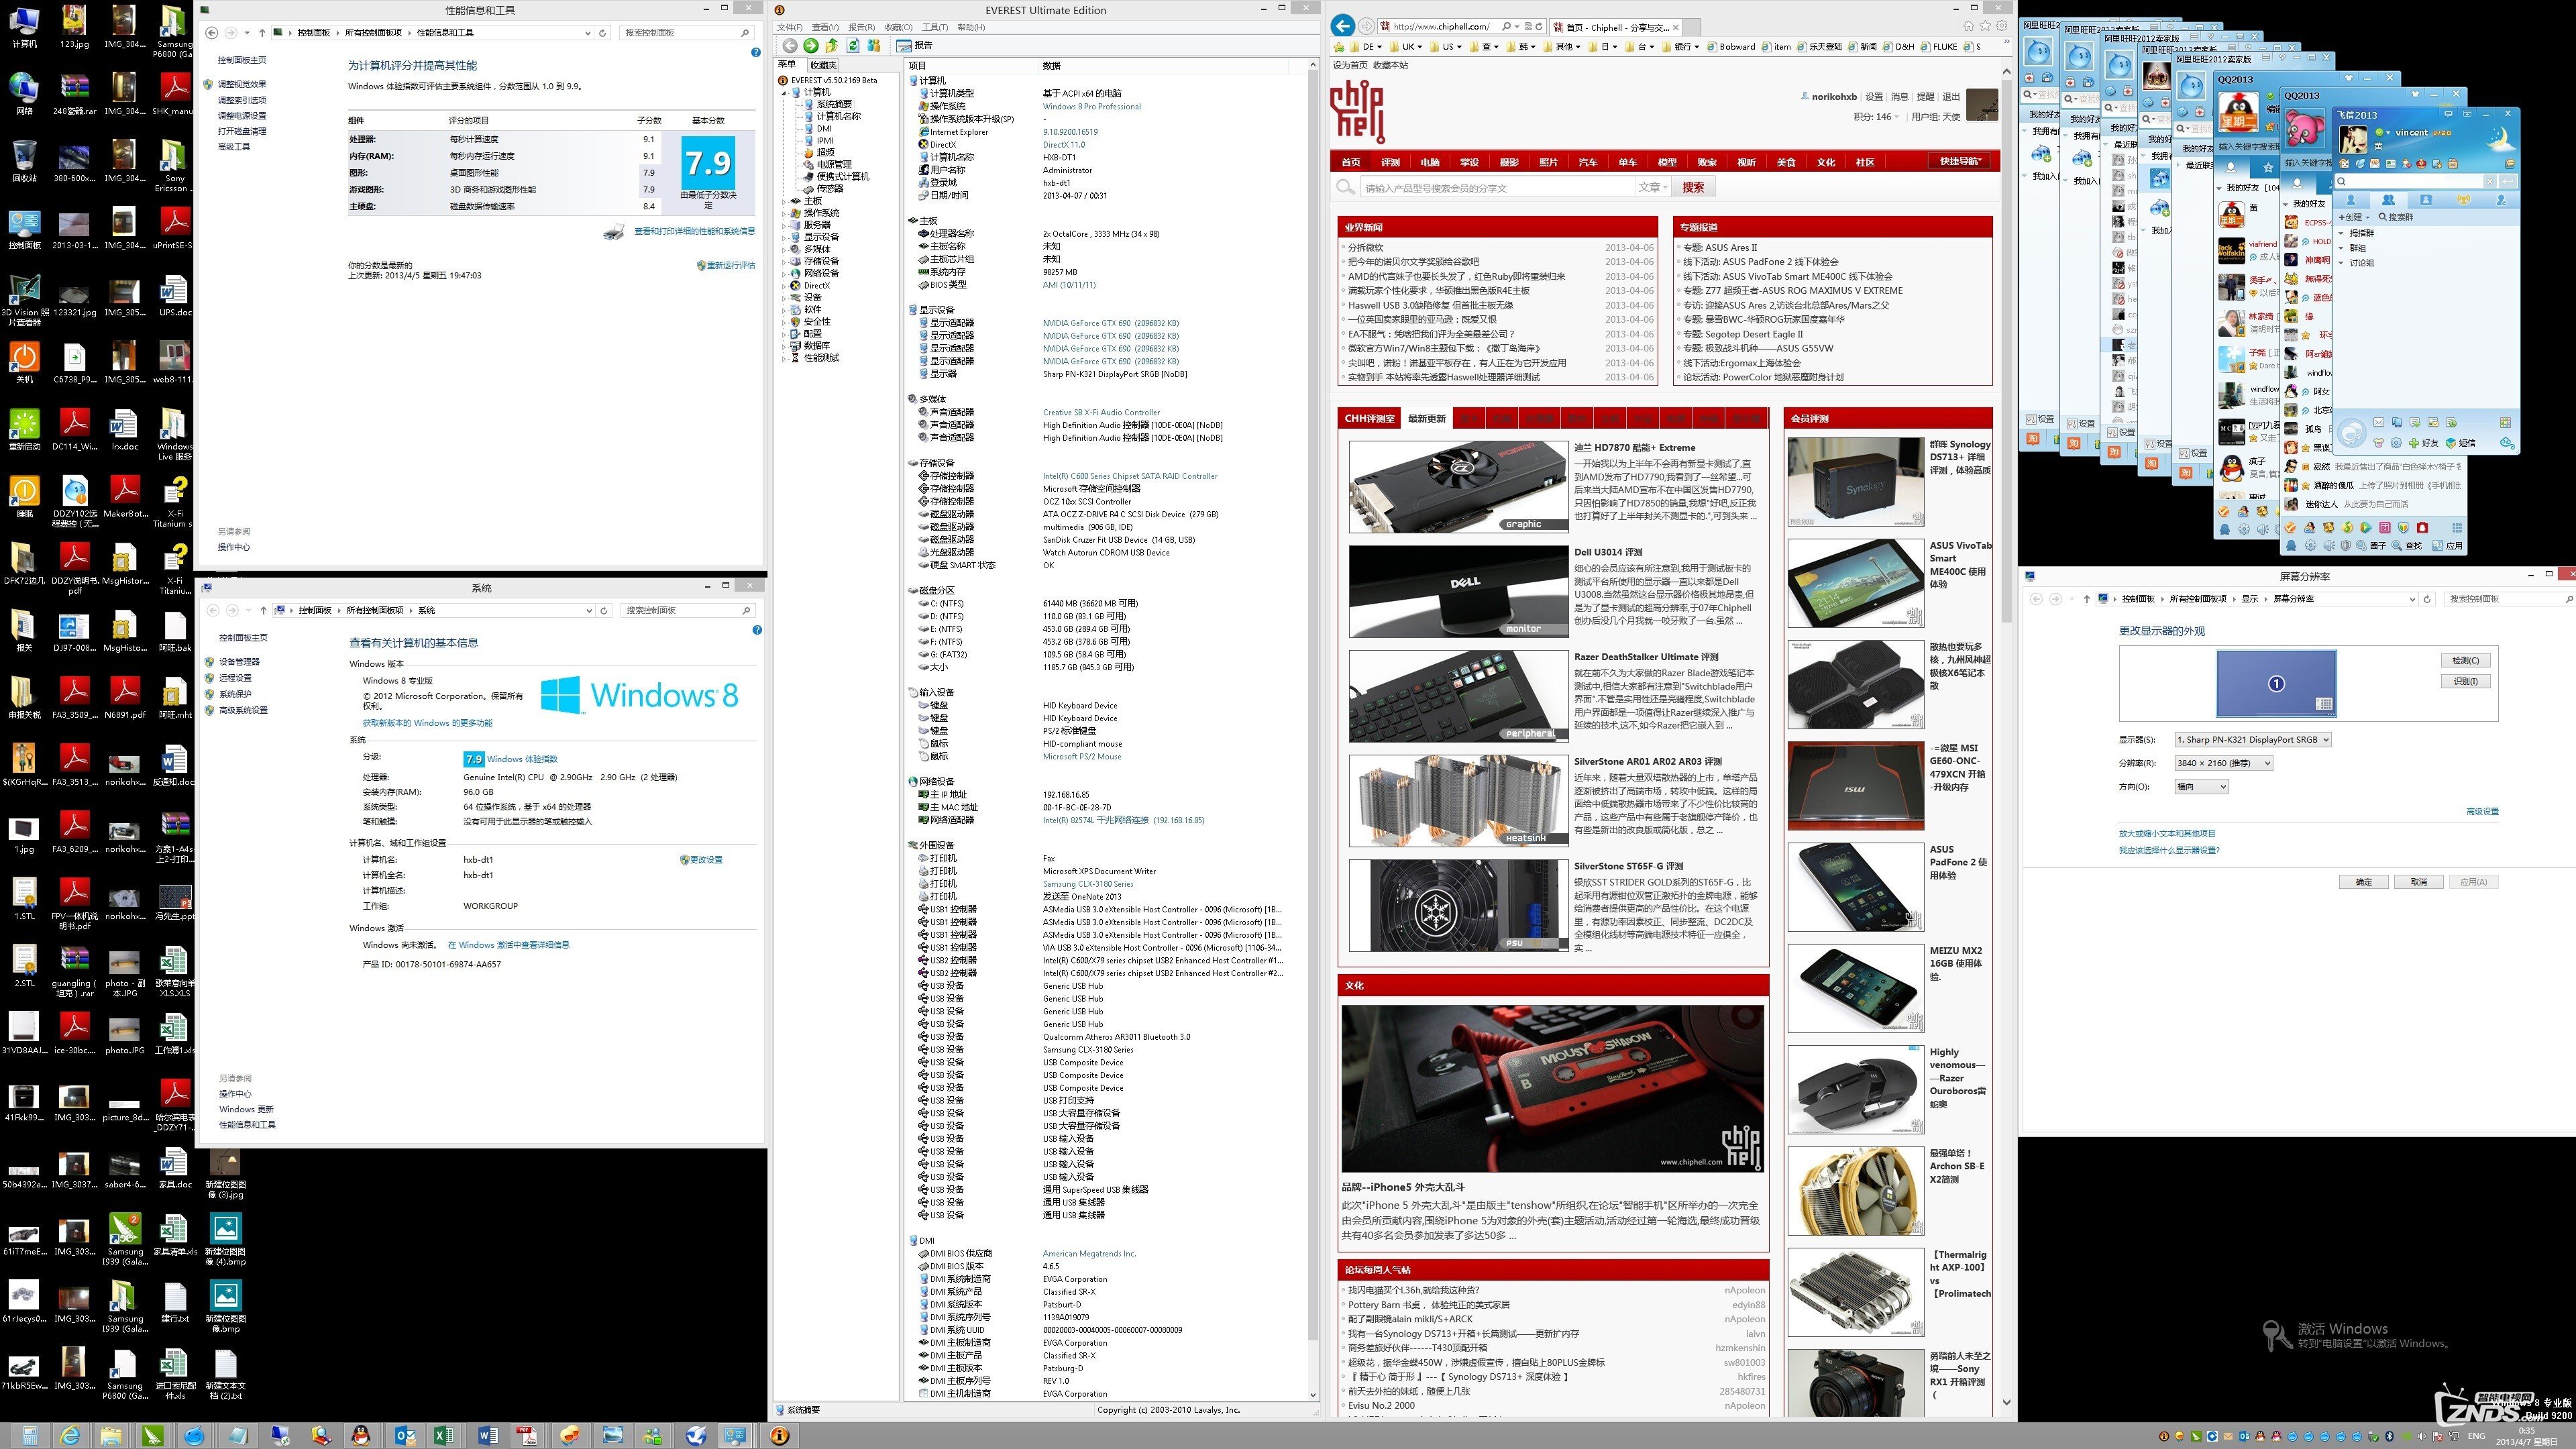Click the 报告 report button in EVEREST toolbar
This screenshot has width=2576, height=1449.
tap(915, 45)
